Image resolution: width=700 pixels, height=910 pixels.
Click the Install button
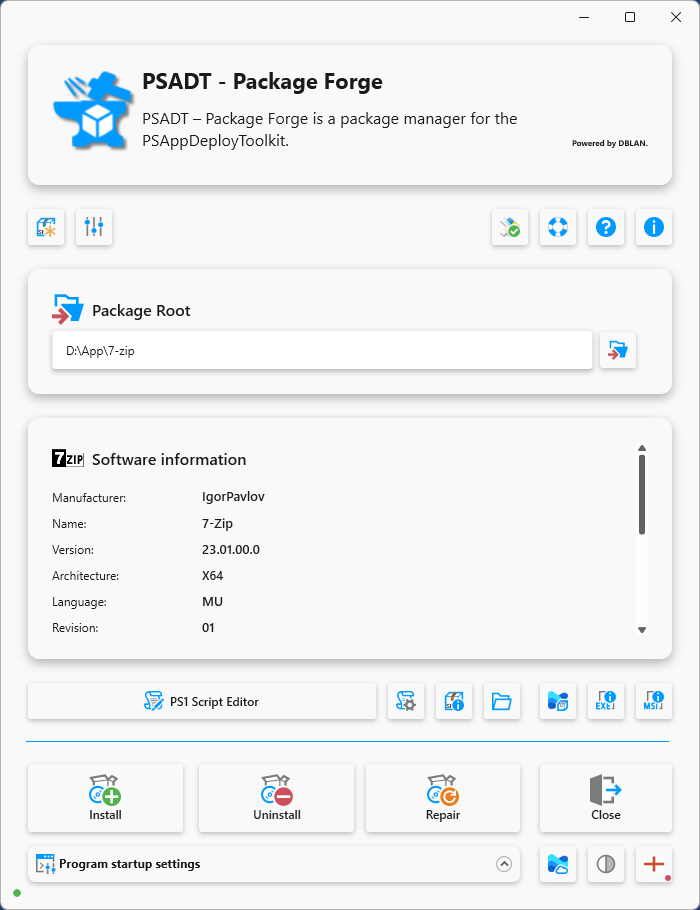point(106,799)
